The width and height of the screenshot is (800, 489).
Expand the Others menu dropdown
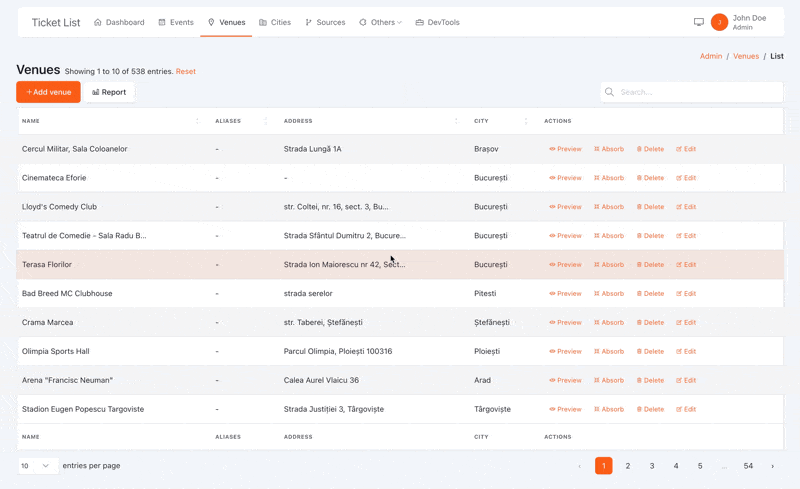(381, 22)
